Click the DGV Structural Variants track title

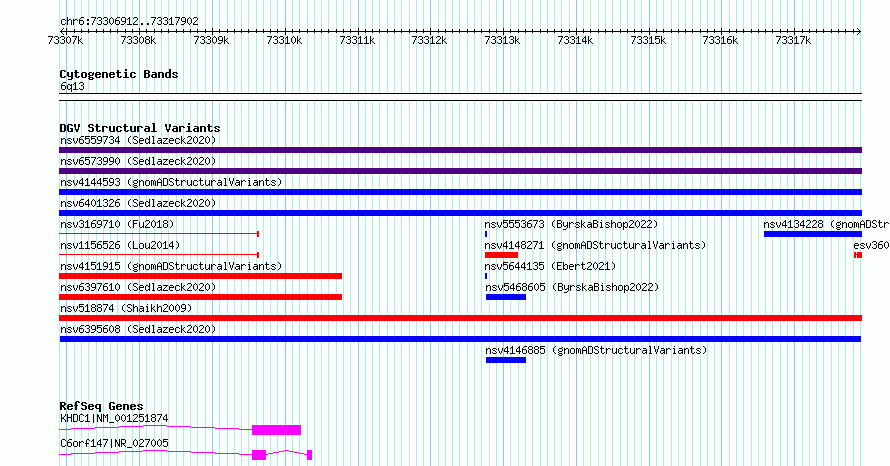(140, 128)
